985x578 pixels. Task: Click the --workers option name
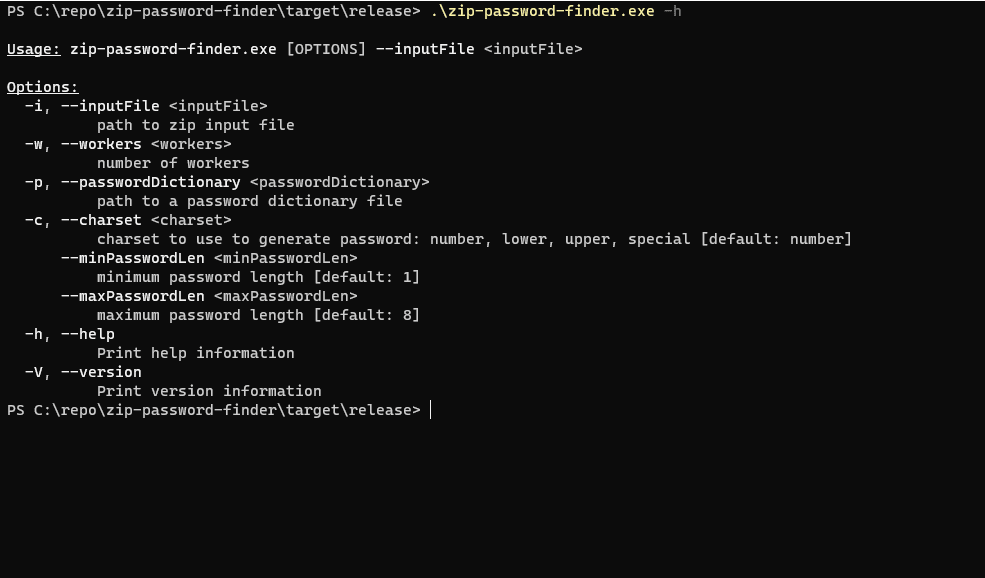click(101, 144)
